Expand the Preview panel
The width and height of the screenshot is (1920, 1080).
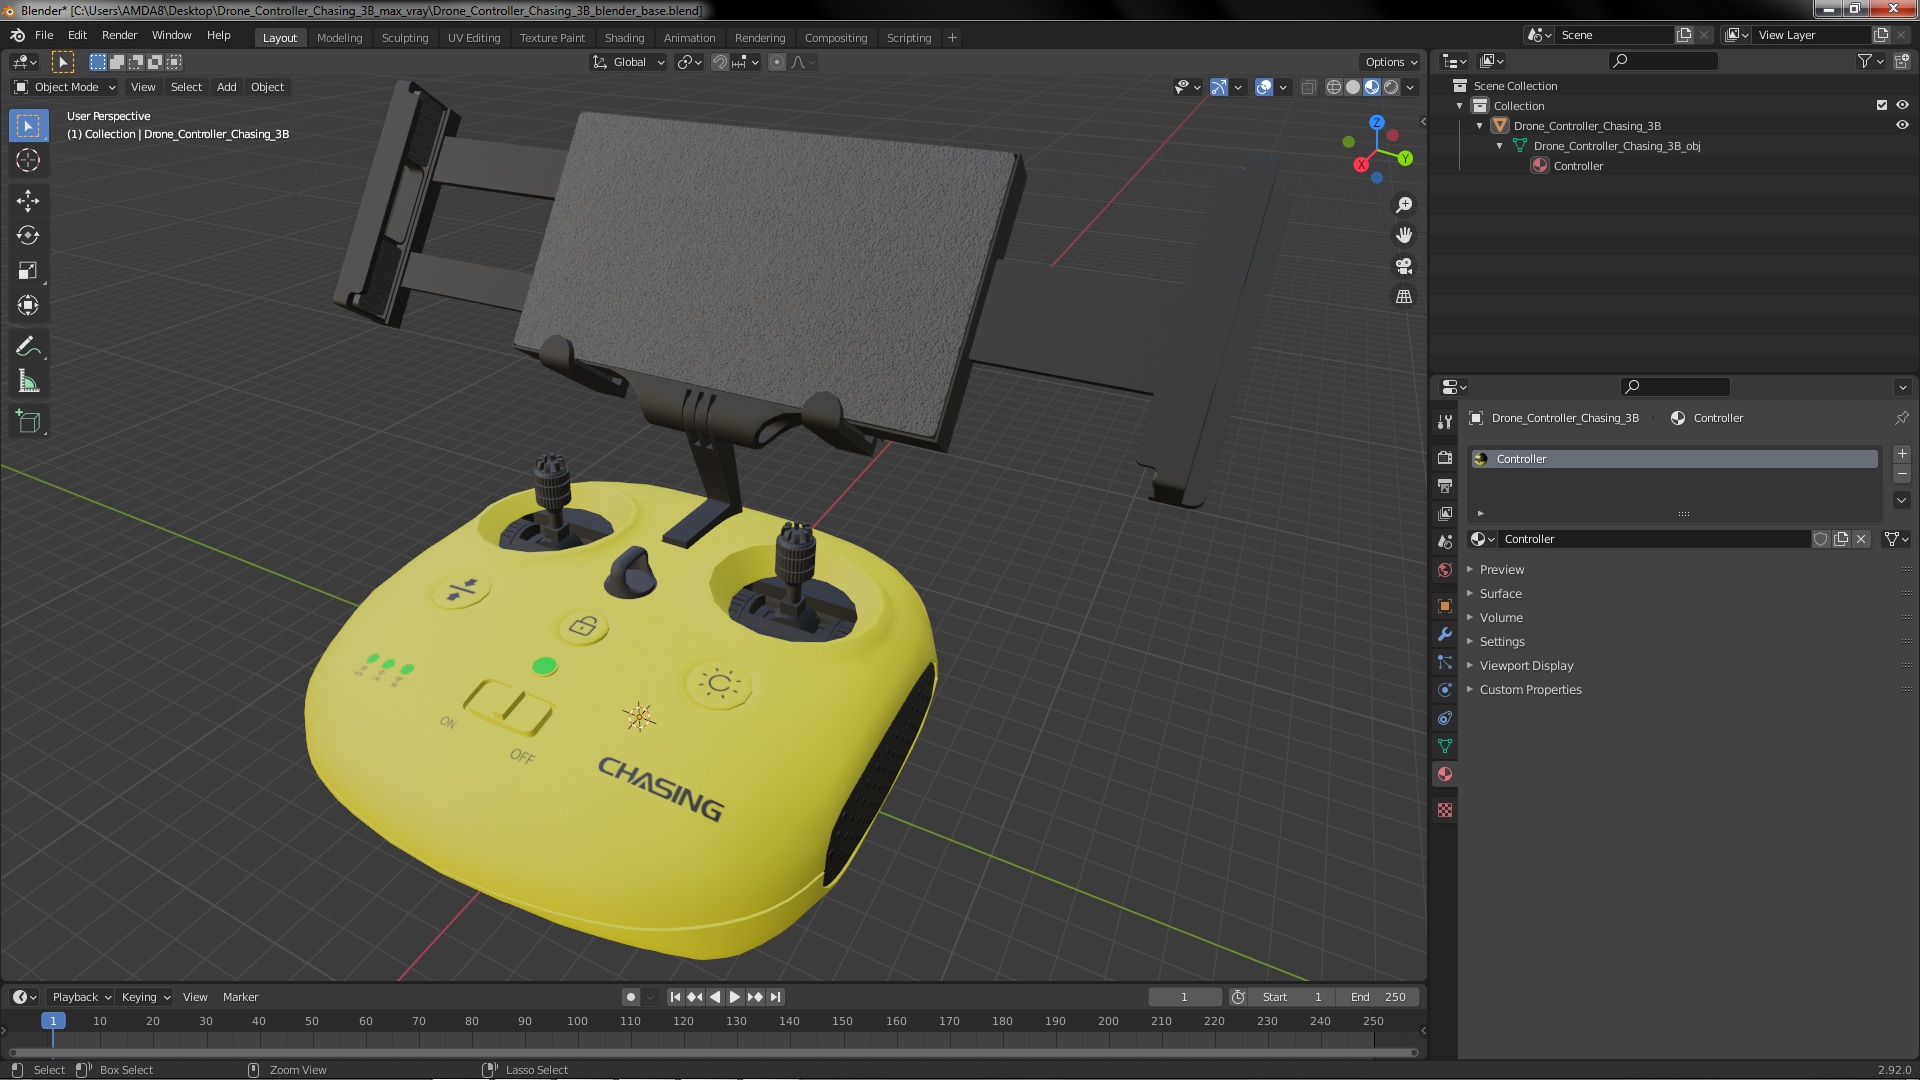coord(1501,570)
